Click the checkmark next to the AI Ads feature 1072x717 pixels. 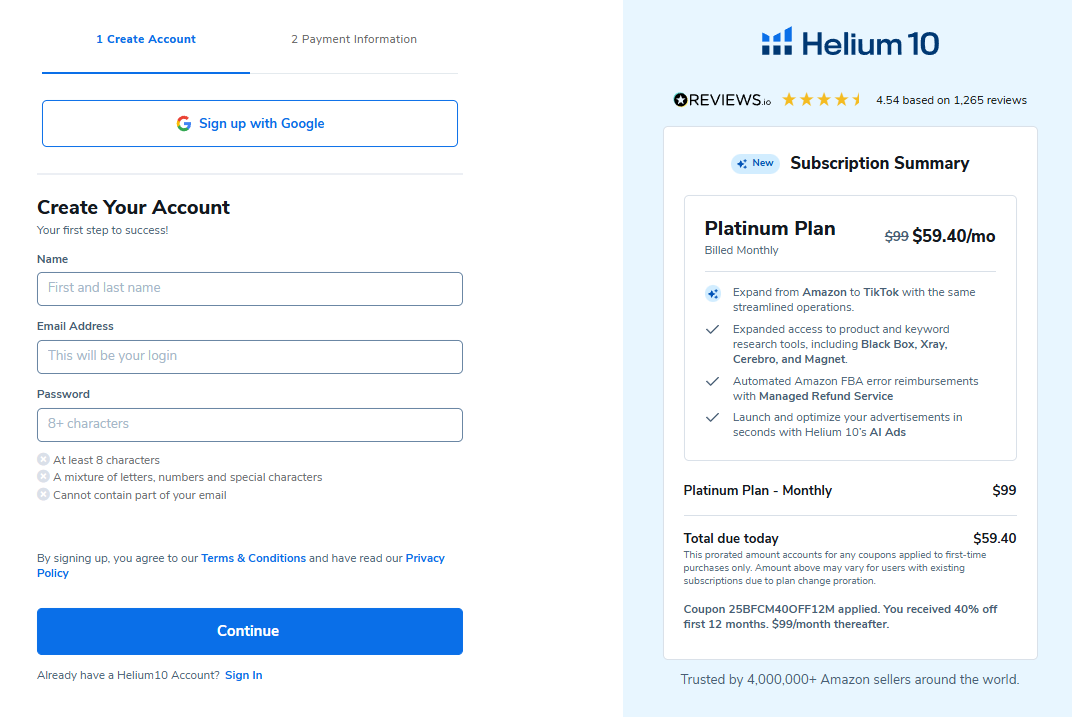point(712,418)
